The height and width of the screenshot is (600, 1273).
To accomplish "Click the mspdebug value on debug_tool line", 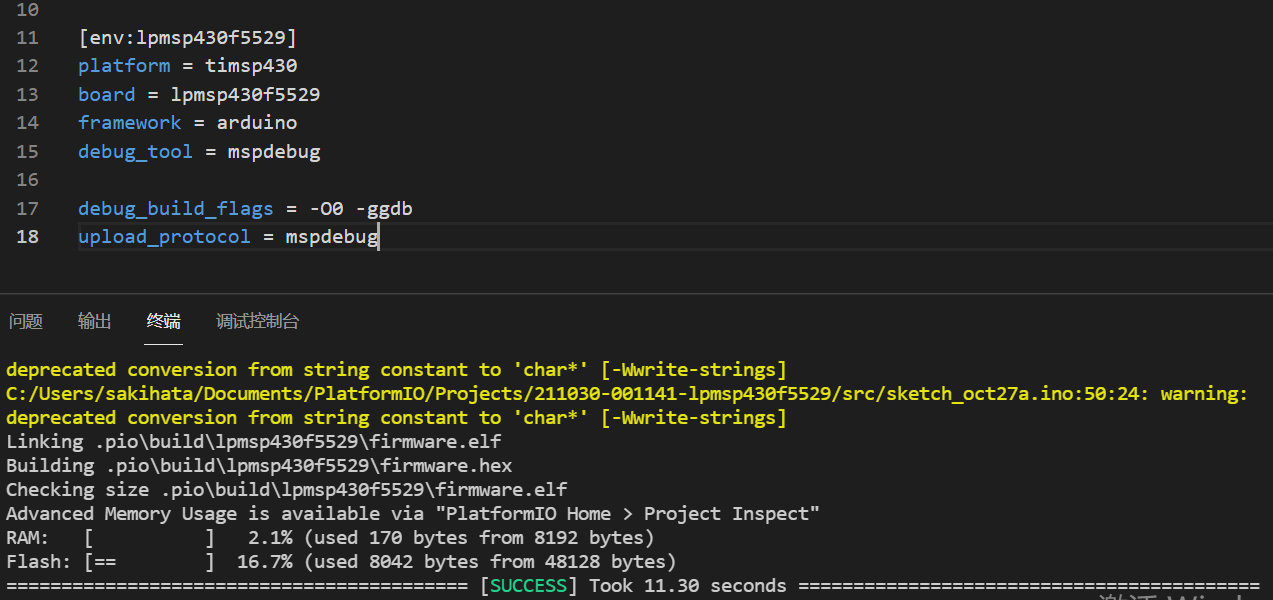I will pyautogui.click(x=274, y=152).
